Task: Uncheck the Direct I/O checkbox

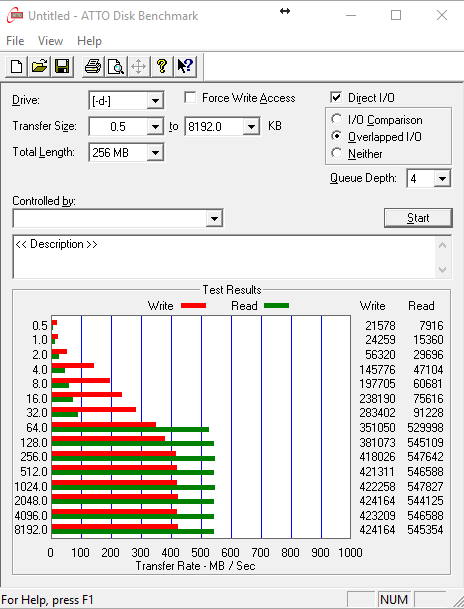Action: click(x=336, y=97)
